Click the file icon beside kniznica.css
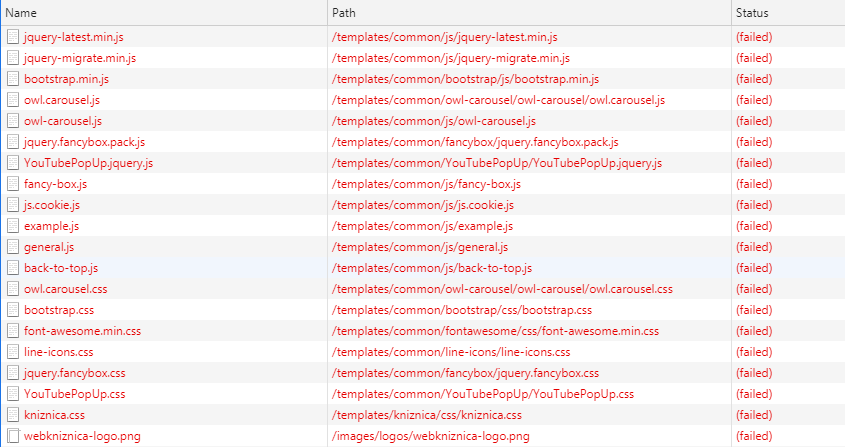This screenshot has width=845, height=447. click(13, 415)
